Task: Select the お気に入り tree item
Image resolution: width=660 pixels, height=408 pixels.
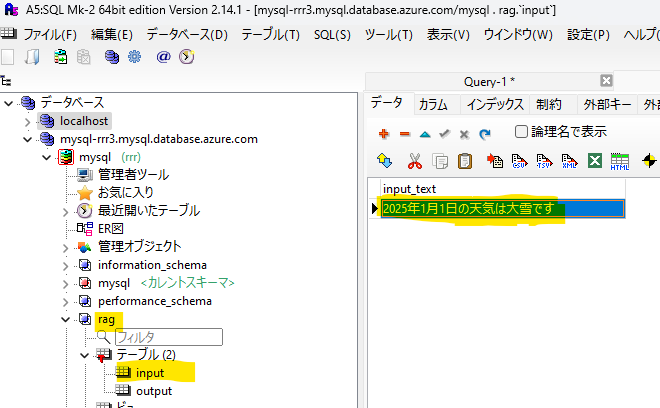Action: click(x=125, y=193)
